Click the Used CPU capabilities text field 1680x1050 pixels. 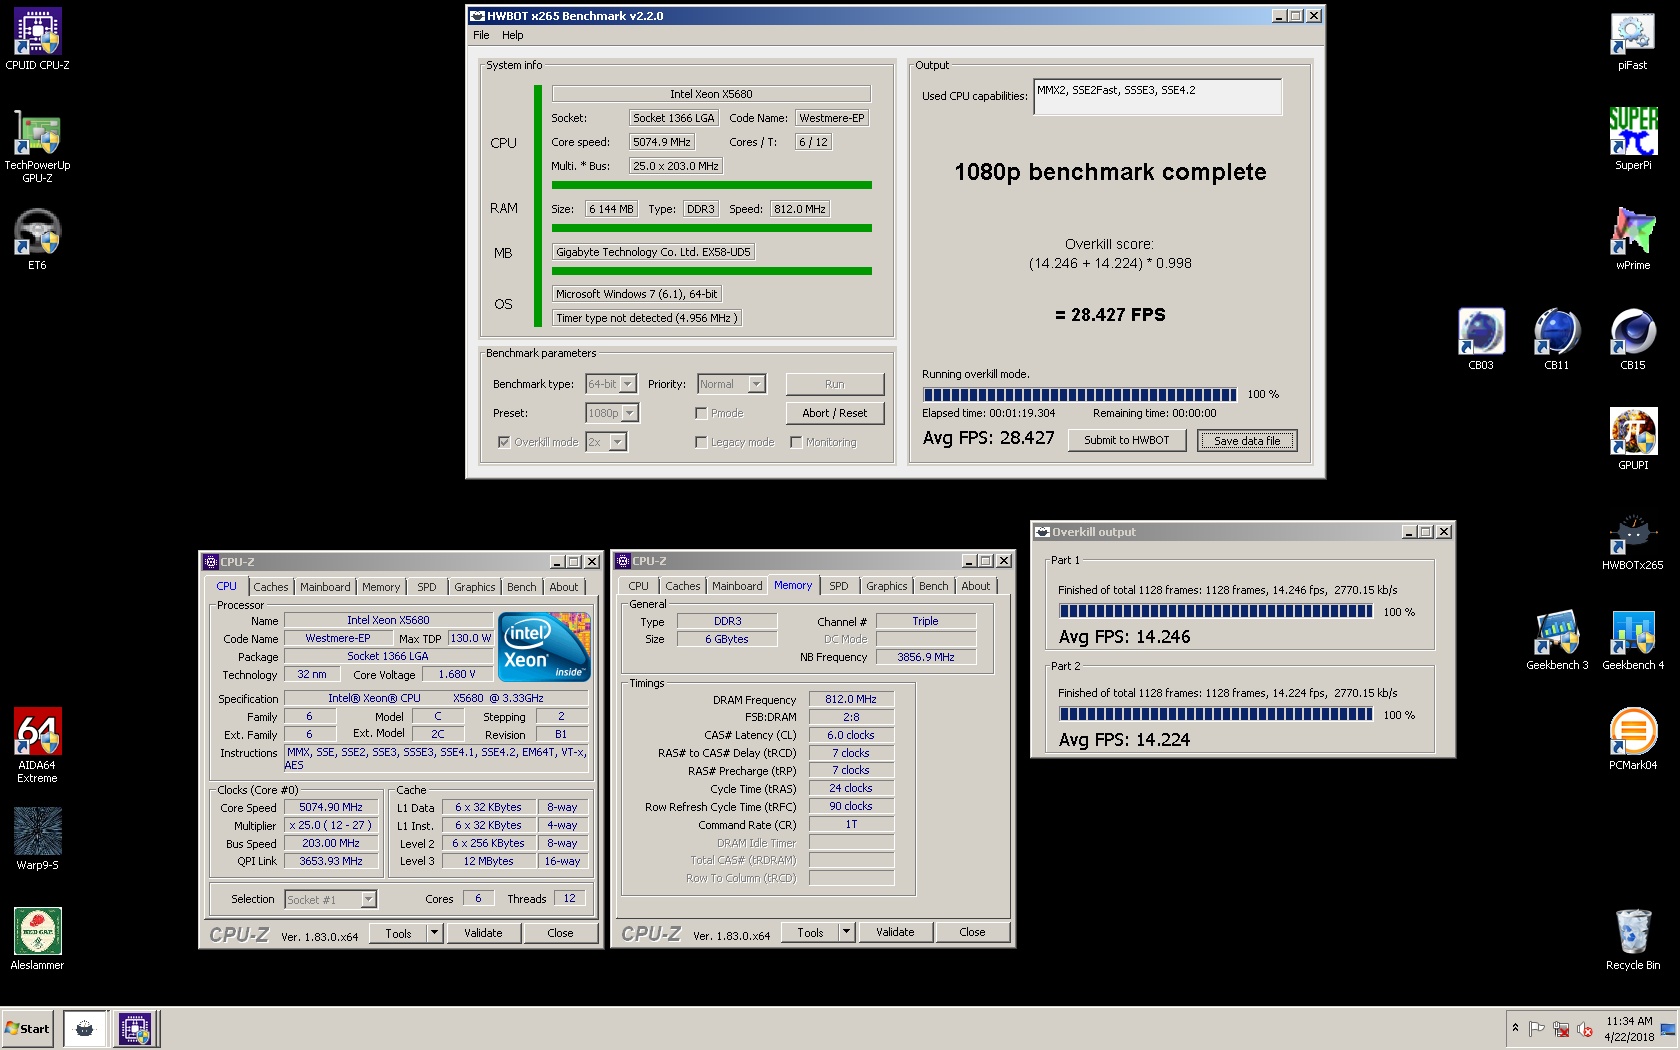(1158, 97)
